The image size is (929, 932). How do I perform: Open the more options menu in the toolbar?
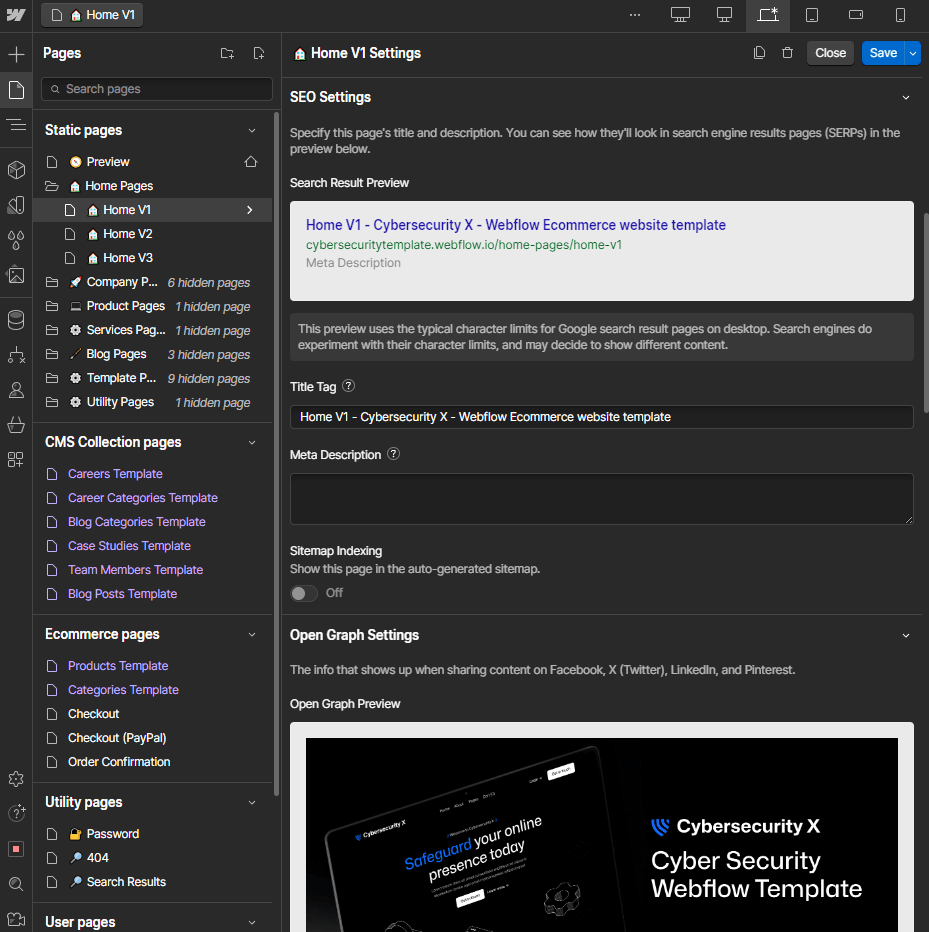click(634, 15)
